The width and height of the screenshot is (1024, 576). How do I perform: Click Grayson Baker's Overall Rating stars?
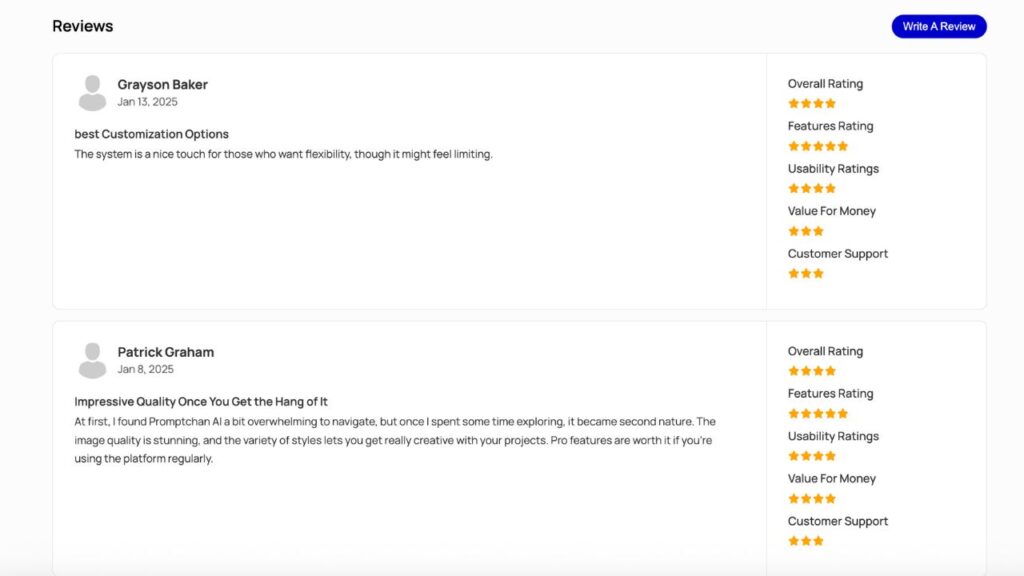tap(811, 103)
